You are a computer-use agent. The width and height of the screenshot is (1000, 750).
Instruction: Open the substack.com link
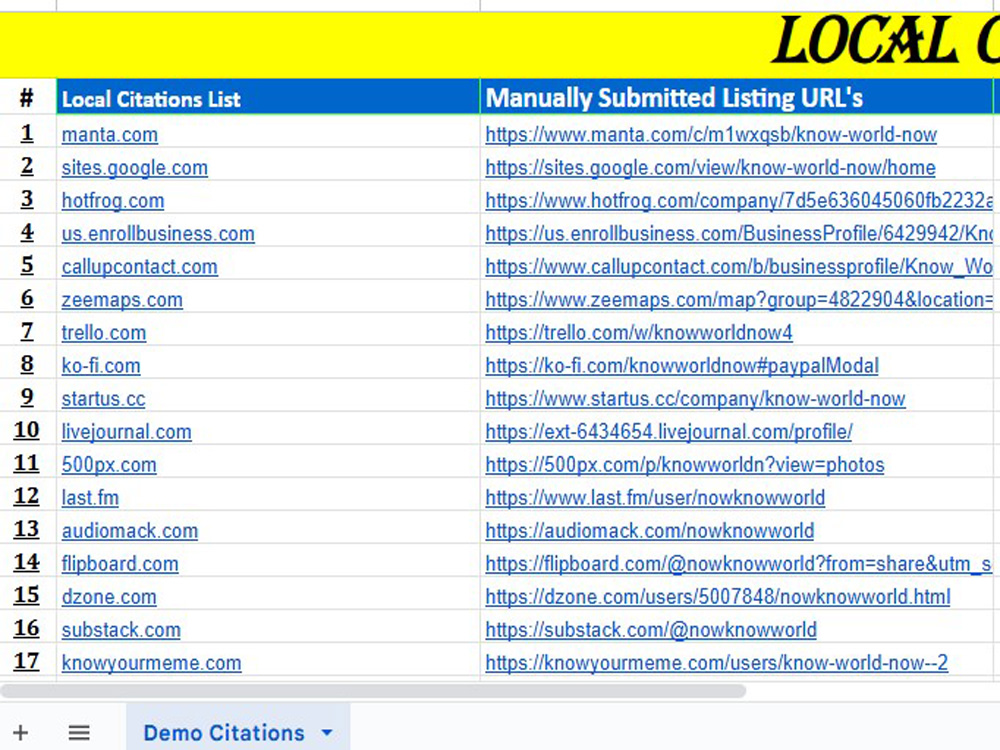pyautogui.click(x=121, y=630)
